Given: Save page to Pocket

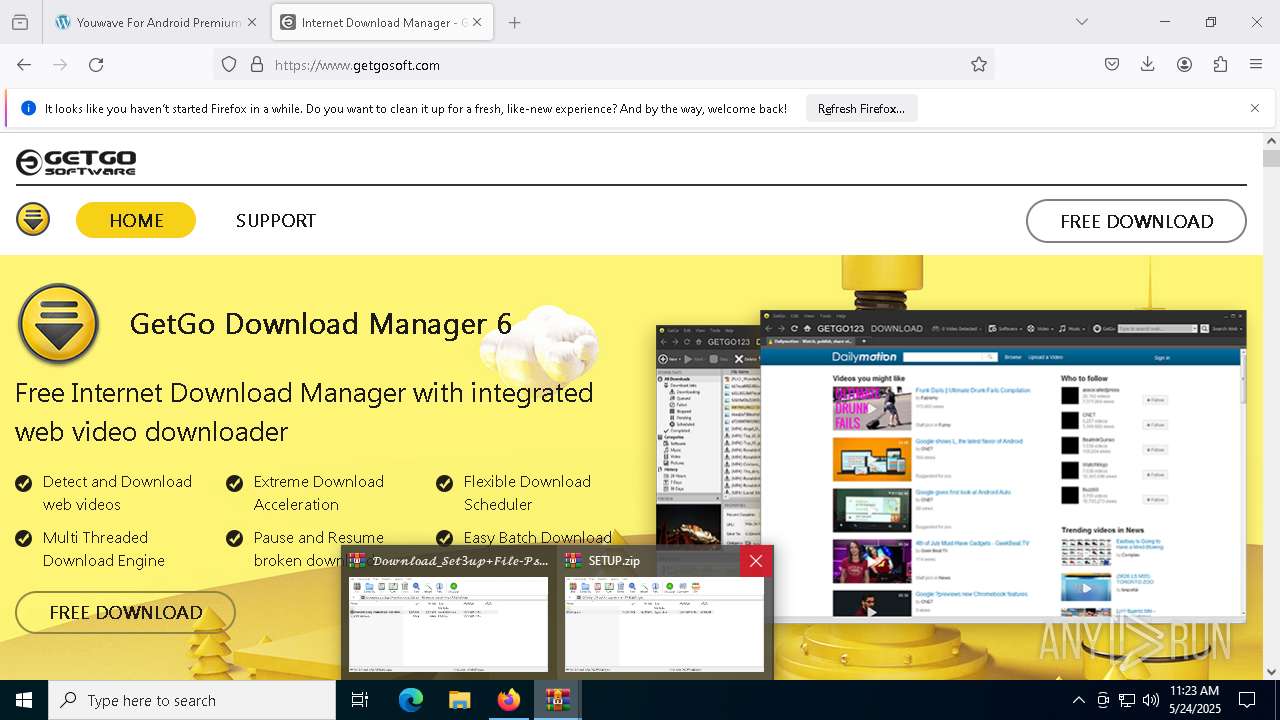Looking at the screenshot, I should tap(1112, 64).
